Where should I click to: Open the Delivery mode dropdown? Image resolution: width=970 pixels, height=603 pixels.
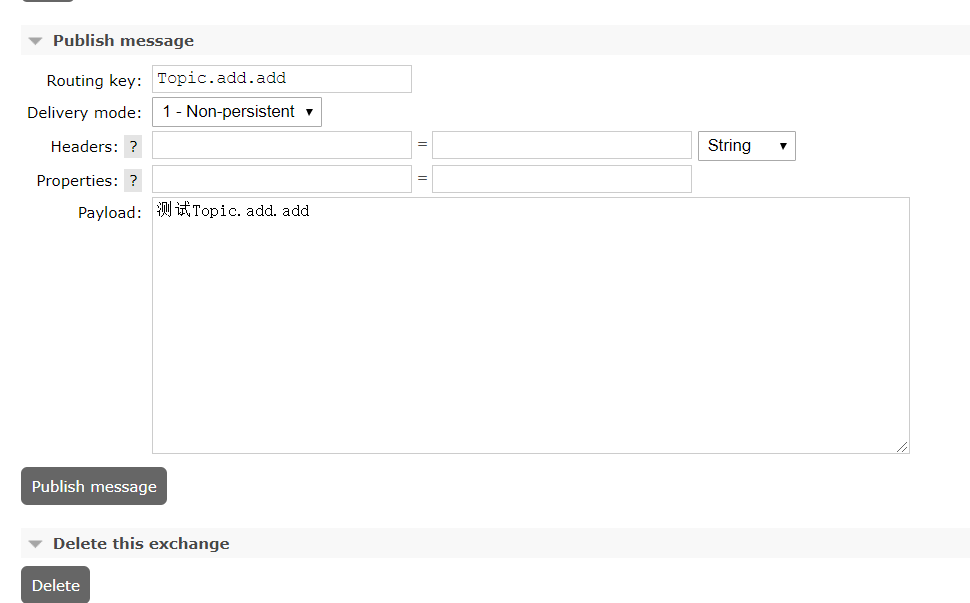(237, 112)
